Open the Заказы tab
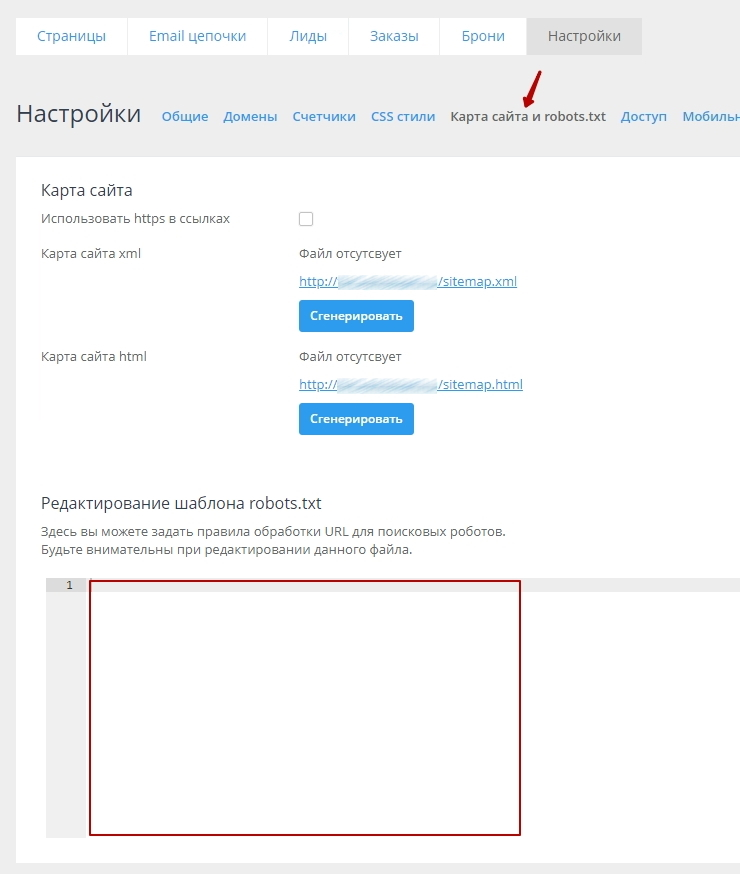The image size is (740, 874). [x=393, y=36]
